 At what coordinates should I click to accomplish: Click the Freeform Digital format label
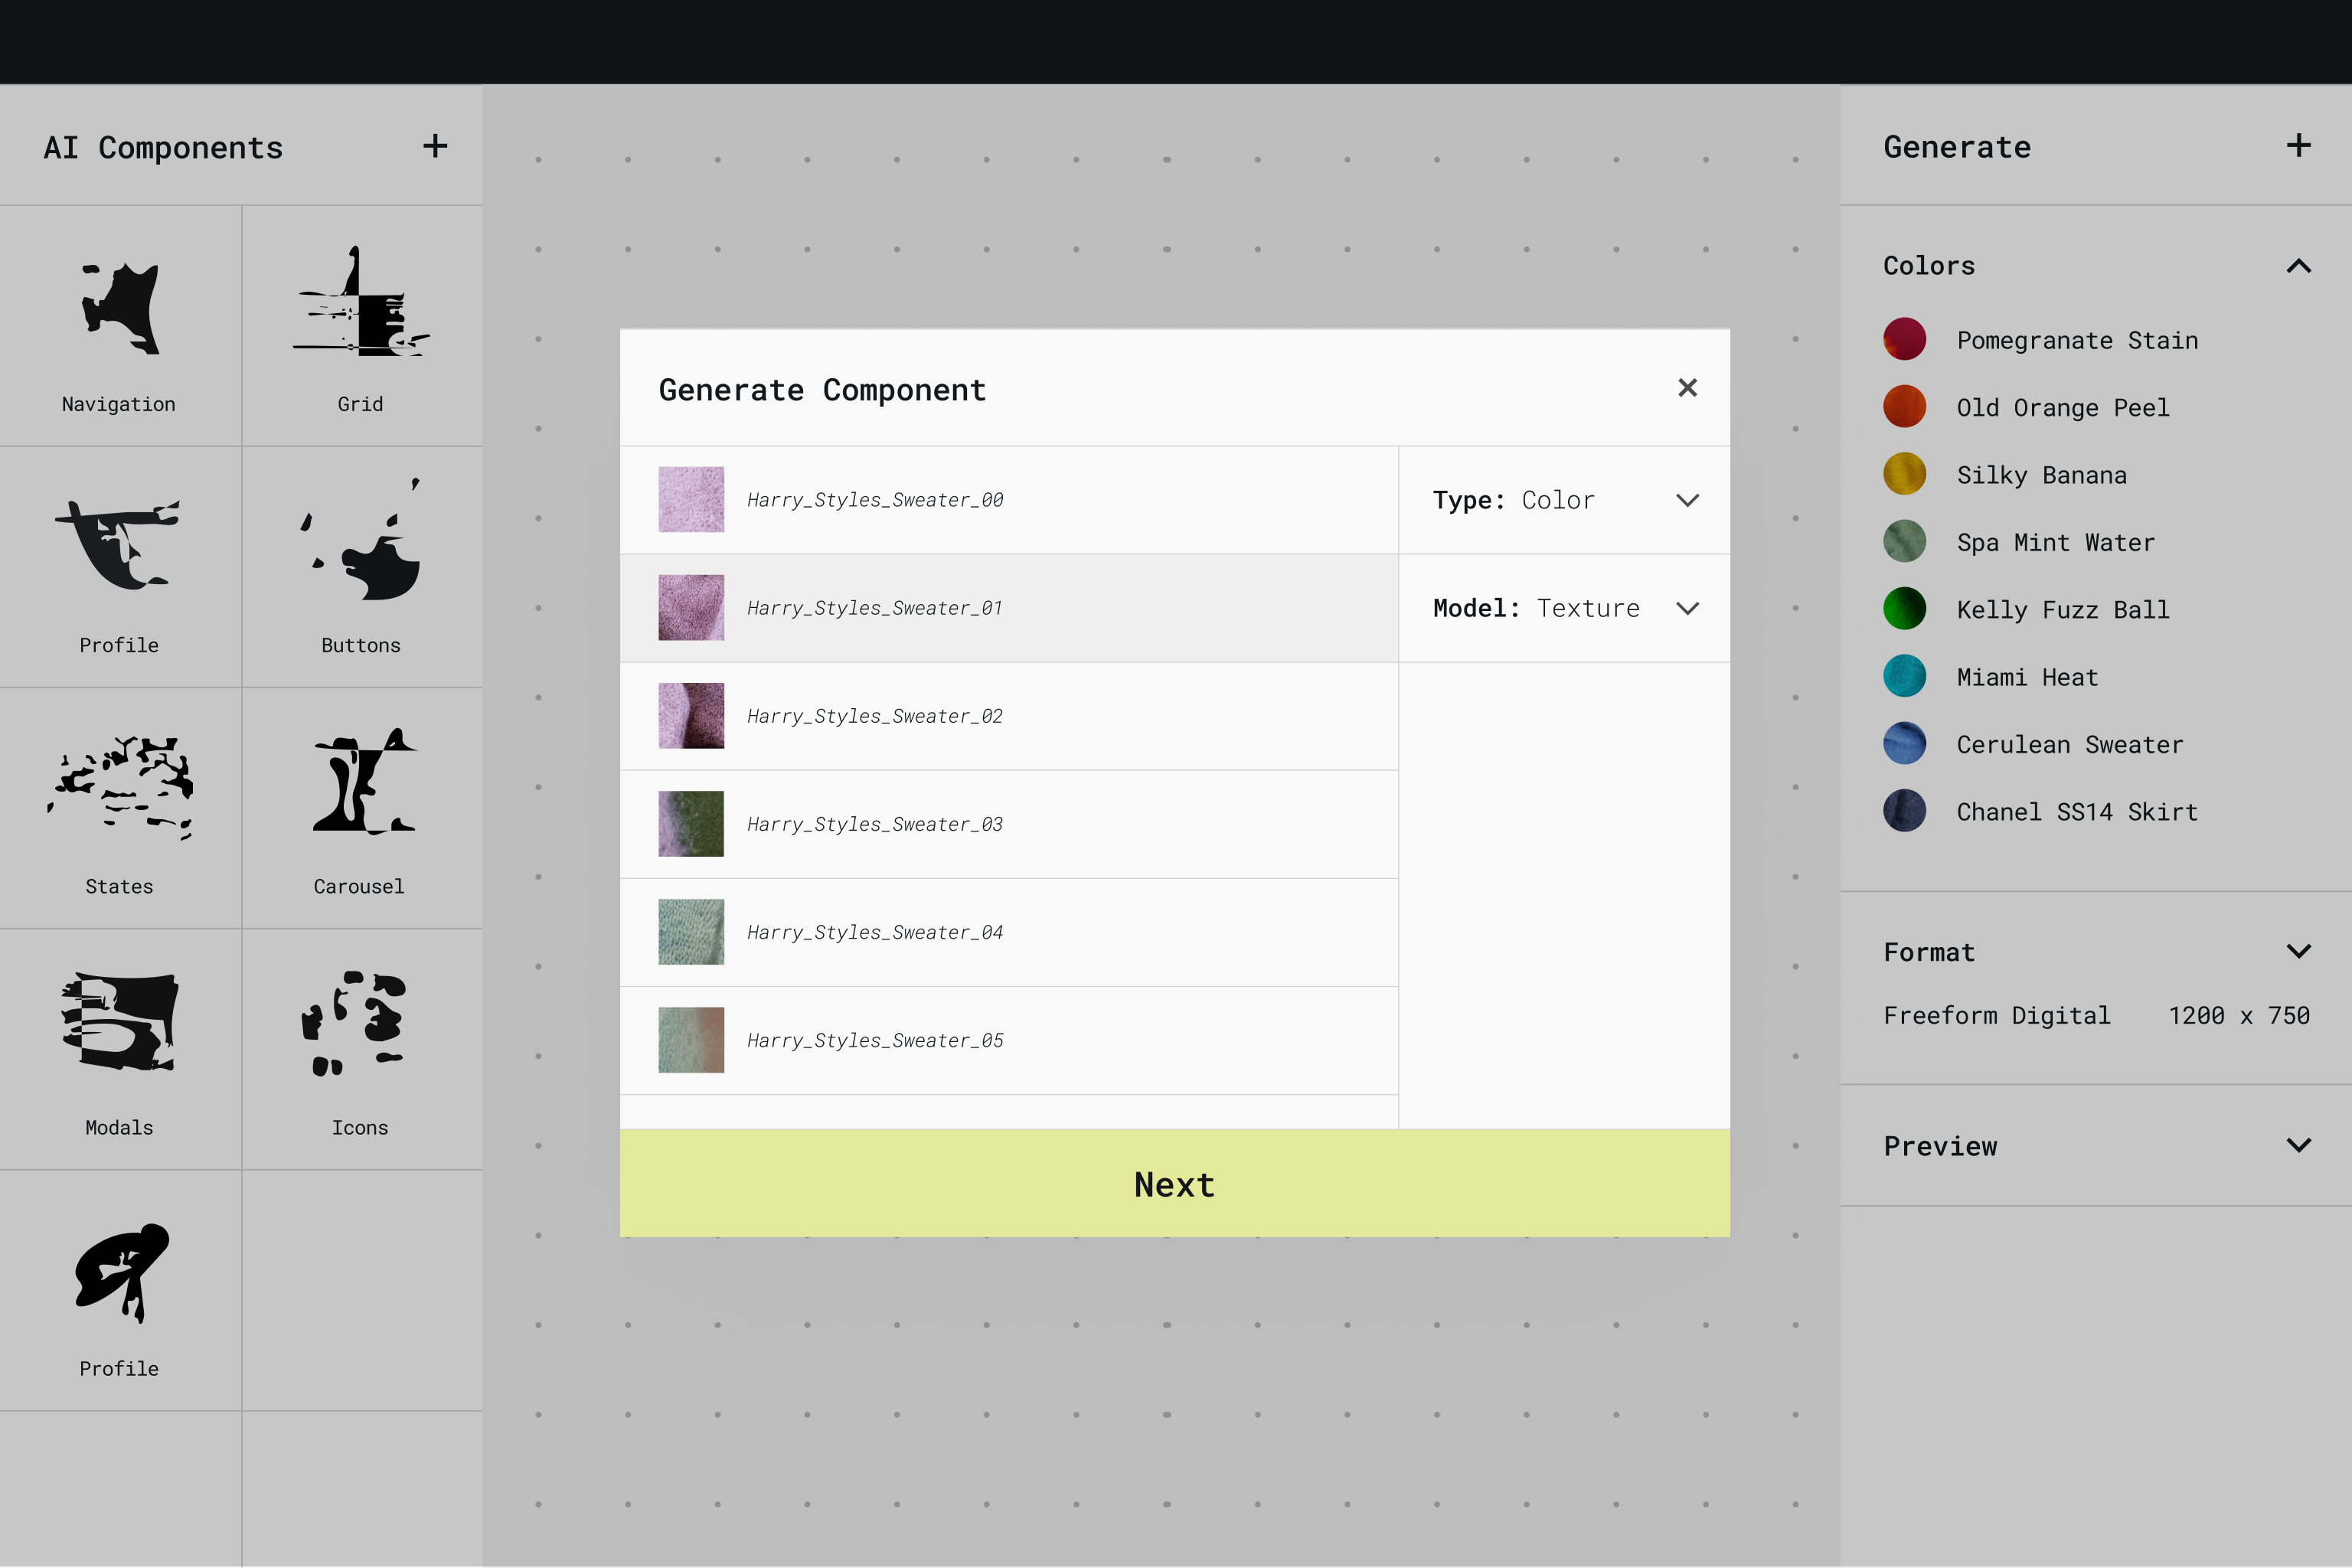point(1997,1016)
